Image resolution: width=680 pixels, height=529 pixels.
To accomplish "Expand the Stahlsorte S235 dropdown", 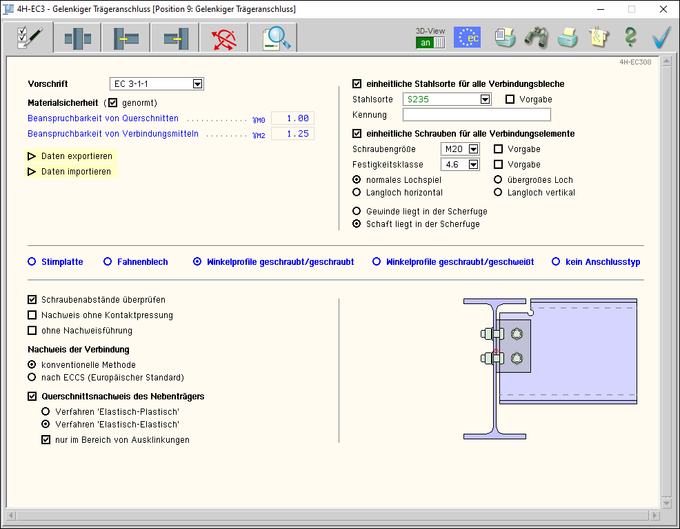I will pos(484,99).
